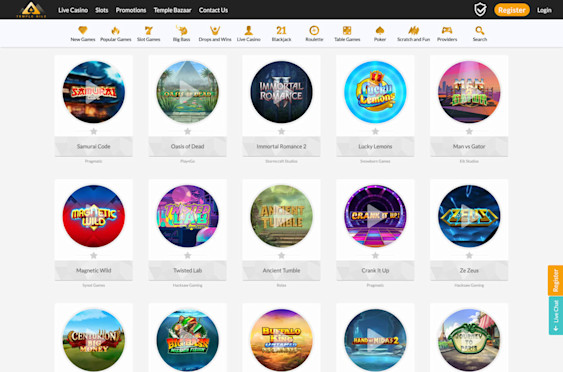This screenshot has width=563, height=372.
Task: Click the orange Register button in header
Action: (x=512, y=10)
